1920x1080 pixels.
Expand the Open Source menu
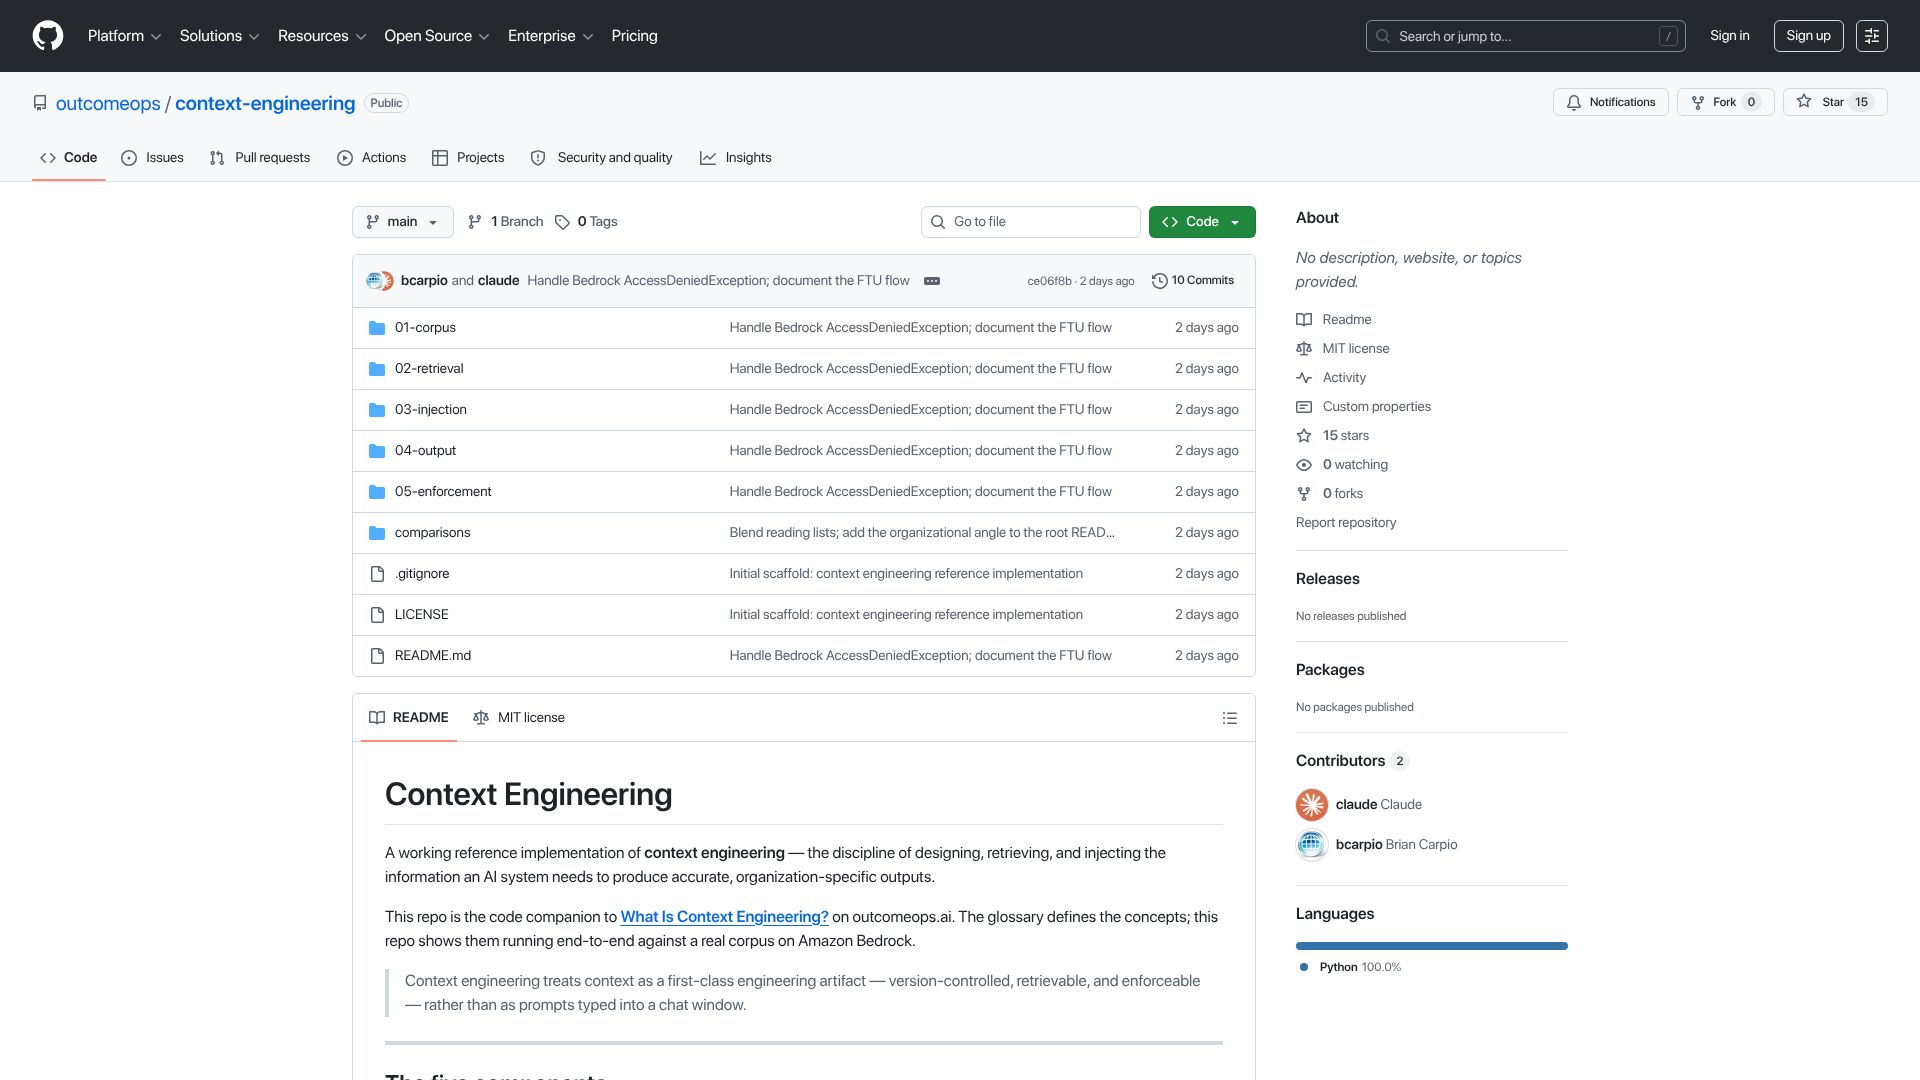coord(437,36)
